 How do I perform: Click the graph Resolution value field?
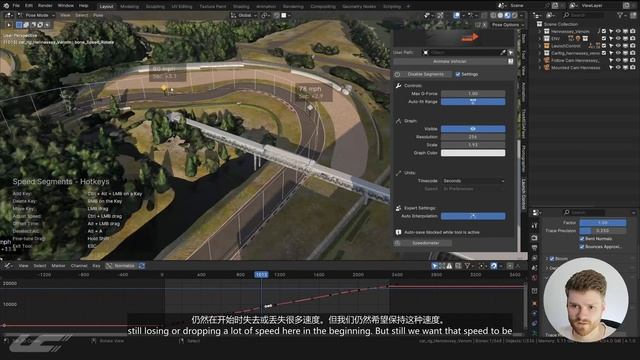(x=473, y=137)
